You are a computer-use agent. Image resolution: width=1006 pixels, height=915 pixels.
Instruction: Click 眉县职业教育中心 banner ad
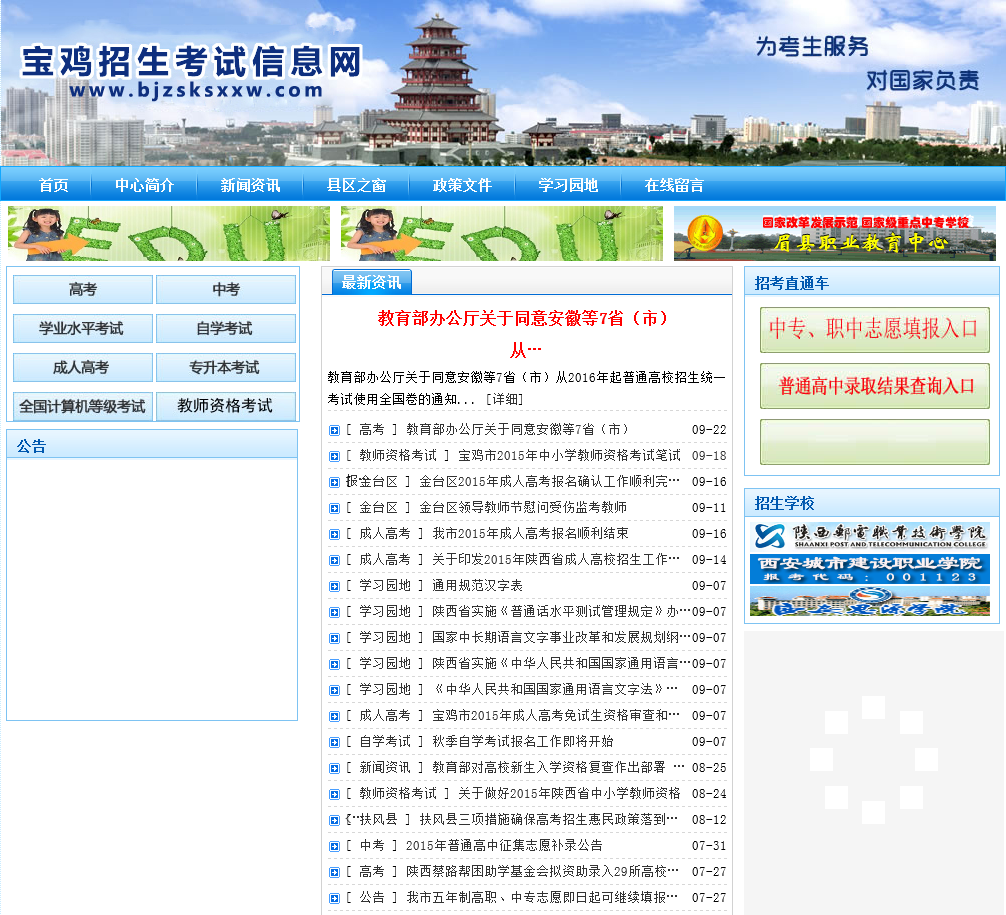[x=835, y=234]
